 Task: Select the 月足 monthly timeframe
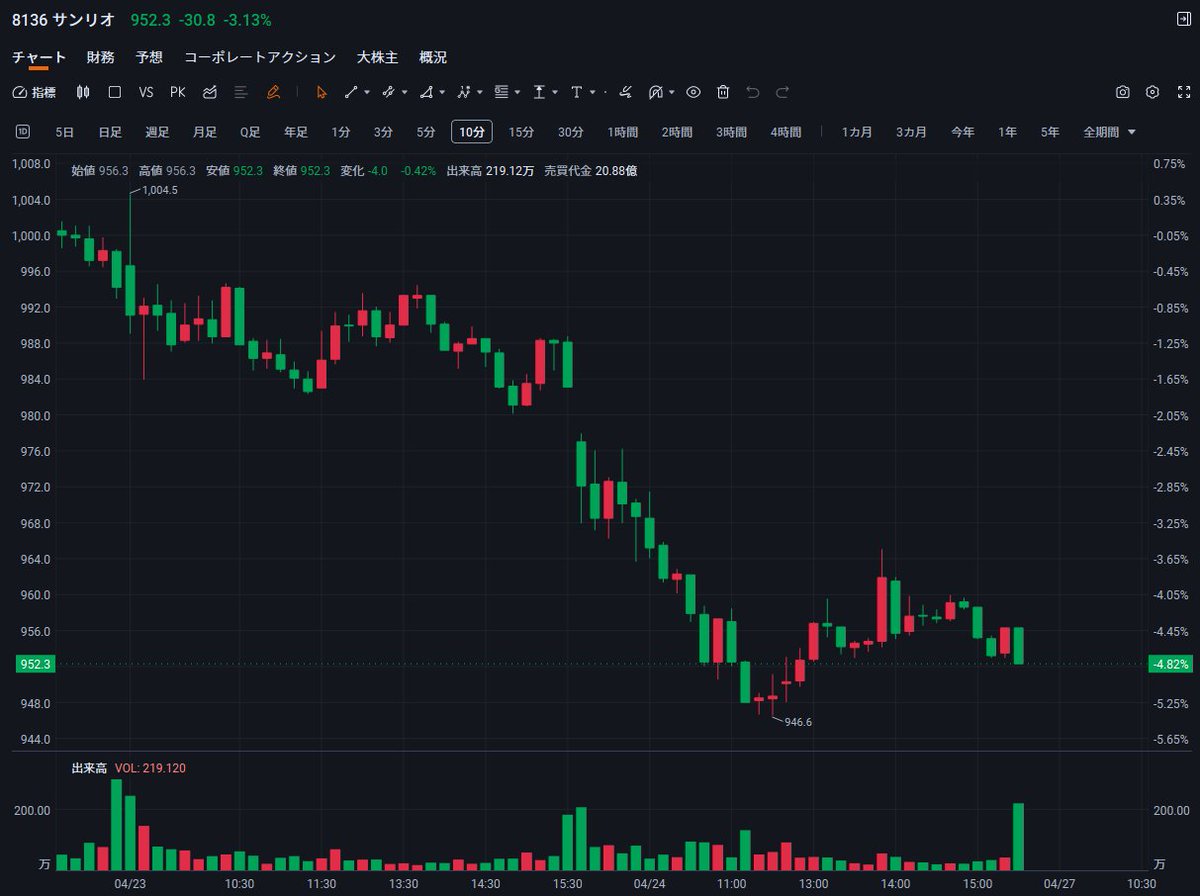(205, 132)
